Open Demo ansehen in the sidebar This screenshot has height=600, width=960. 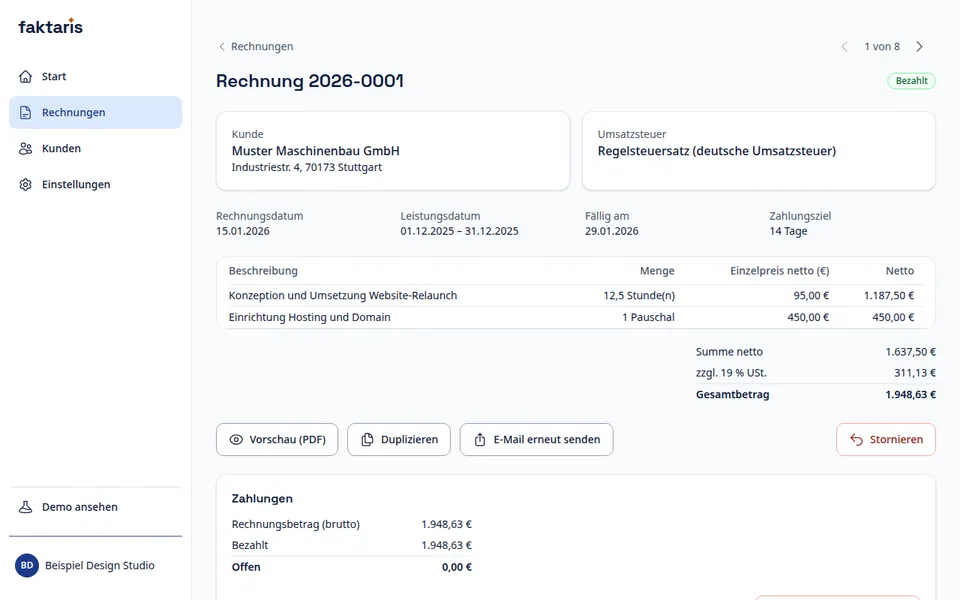point(96,507)
